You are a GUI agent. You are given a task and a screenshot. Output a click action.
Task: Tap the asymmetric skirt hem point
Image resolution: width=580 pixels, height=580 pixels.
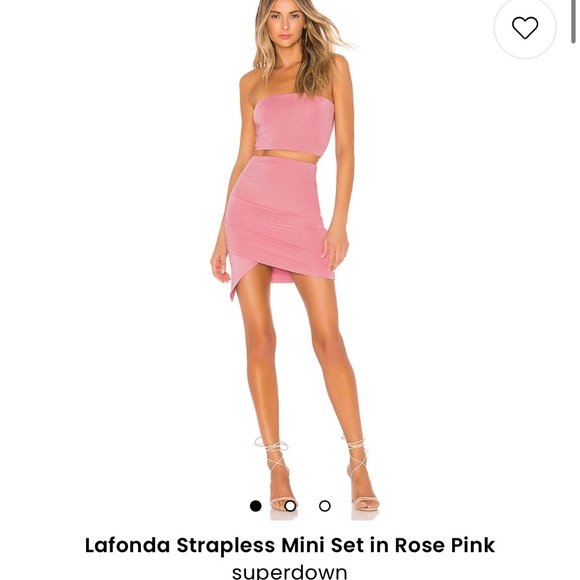233,294
